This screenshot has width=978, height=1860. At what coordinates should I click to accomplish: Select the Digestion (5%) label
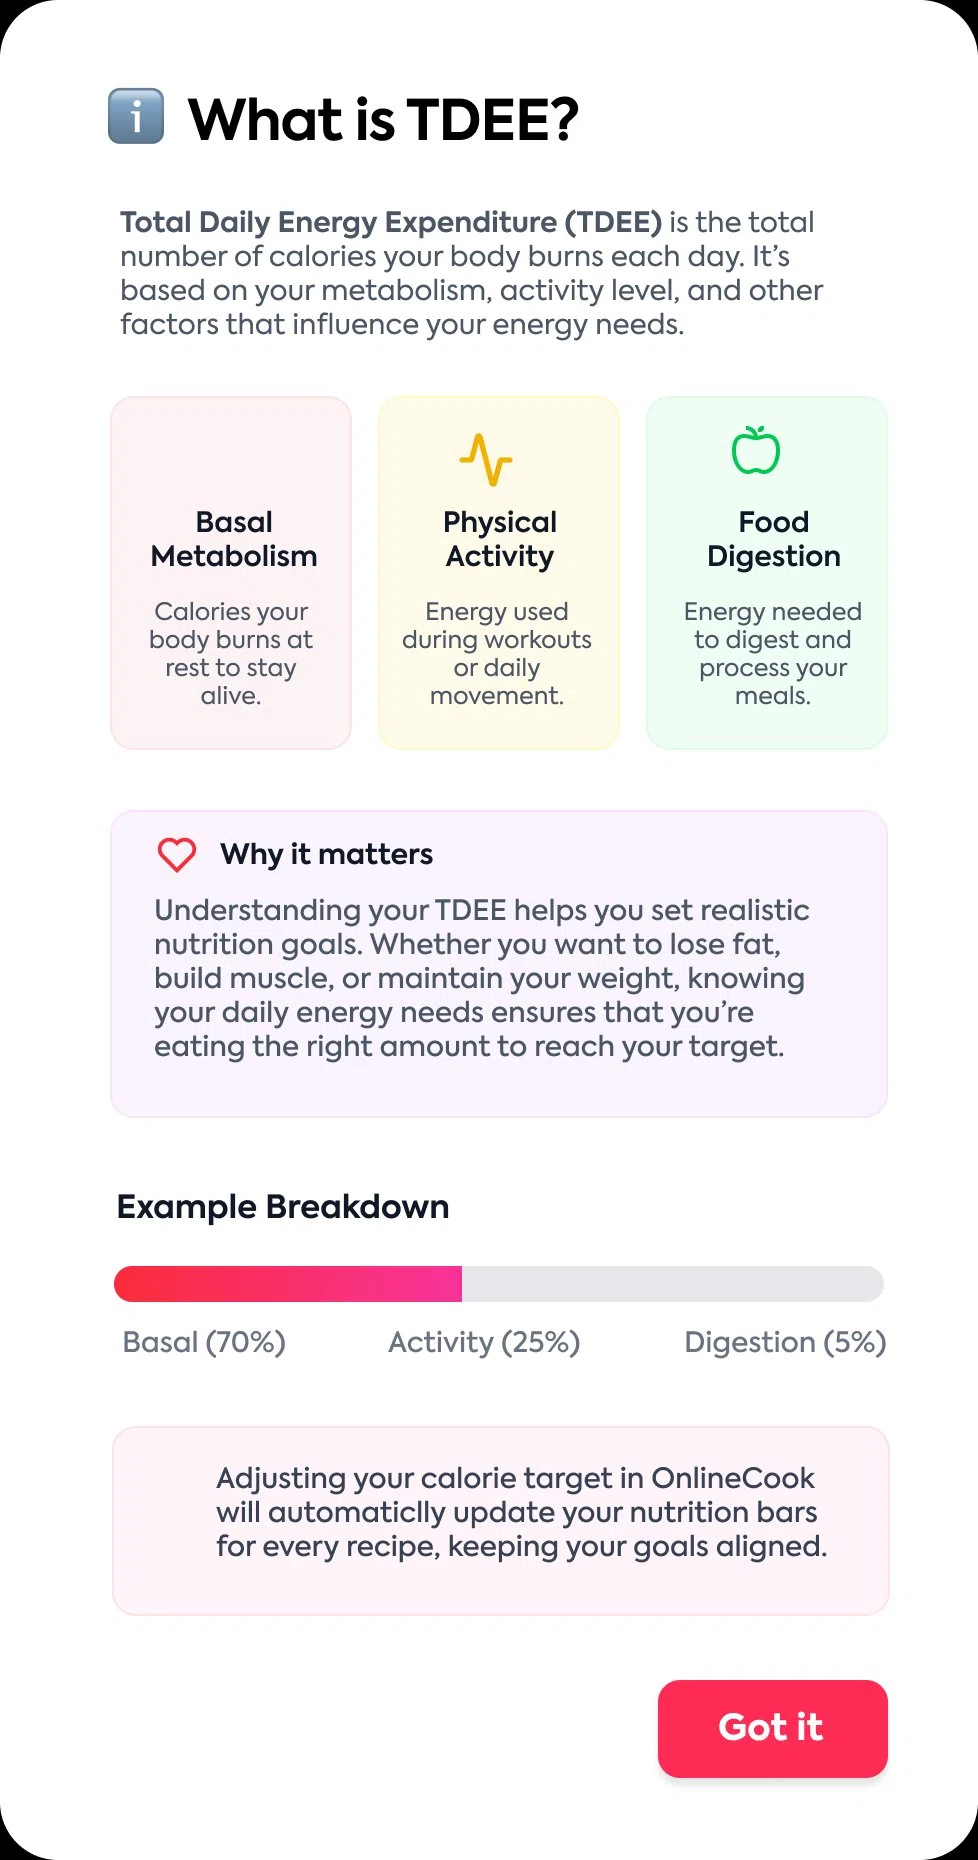(x=785, y=1342)
